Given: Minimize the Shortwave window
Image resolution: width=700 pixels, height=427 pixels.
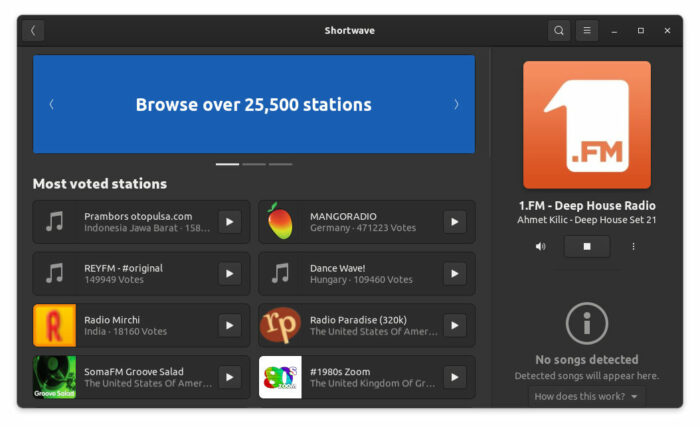Looking at the screenshot, I should pyautogui.click(x=614, y=31).
